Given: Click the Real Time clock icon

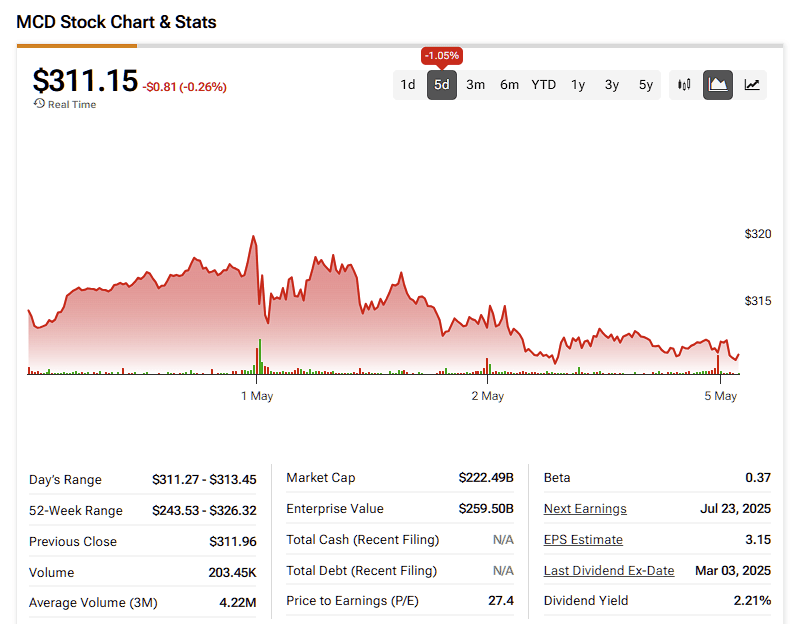Looking at the screenshot, I should pos(39,103).
